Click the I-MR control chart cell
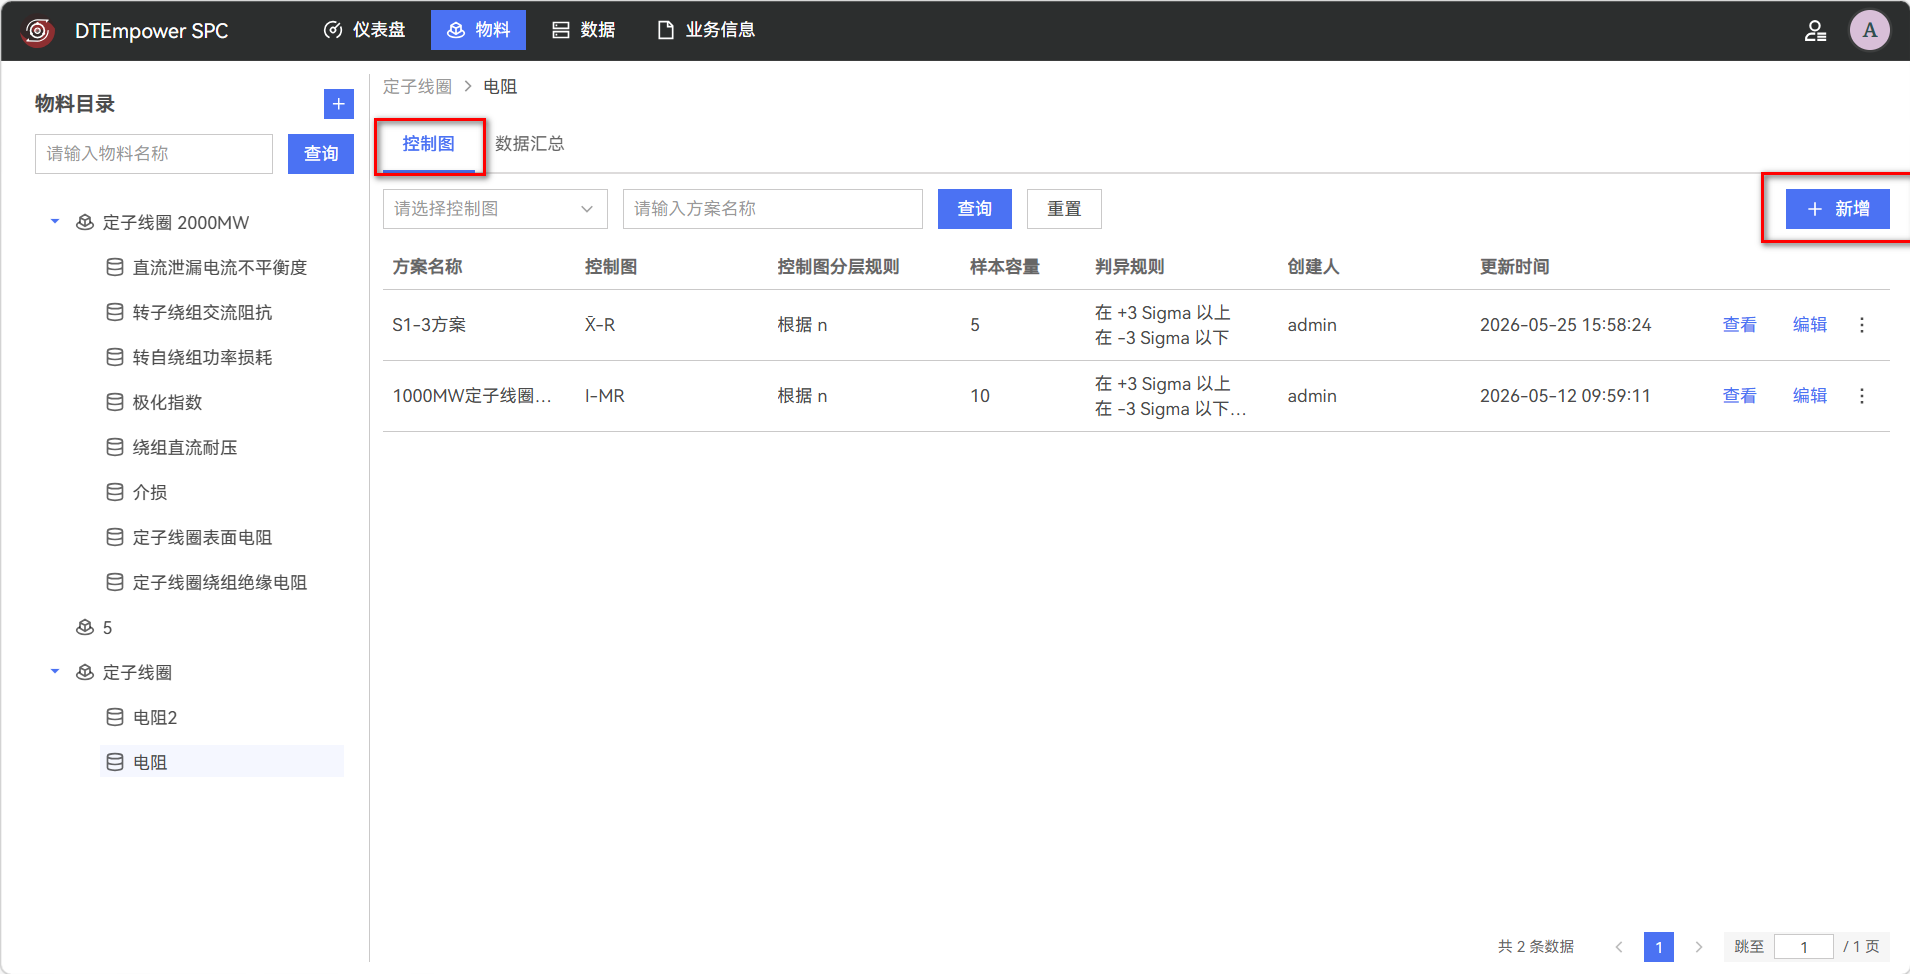 [x=605, y=396]
